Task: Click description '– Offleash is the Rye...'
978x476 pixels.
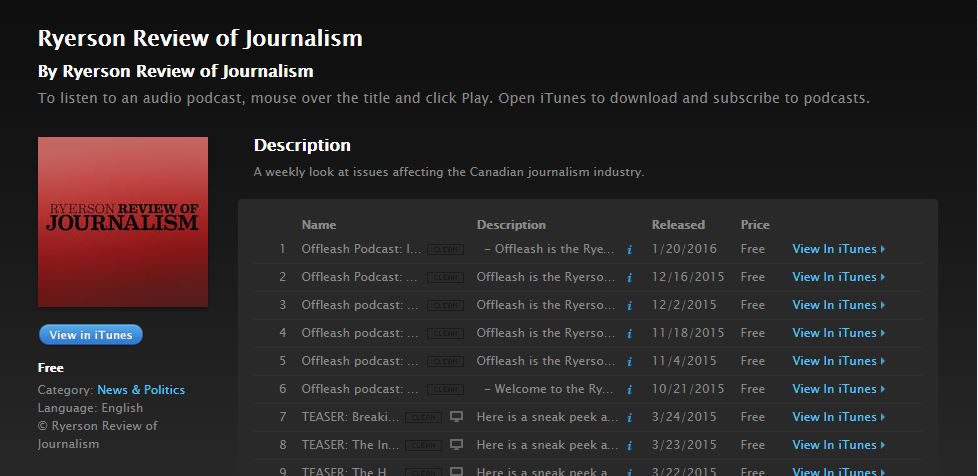Action: click(x=550, y=249)
